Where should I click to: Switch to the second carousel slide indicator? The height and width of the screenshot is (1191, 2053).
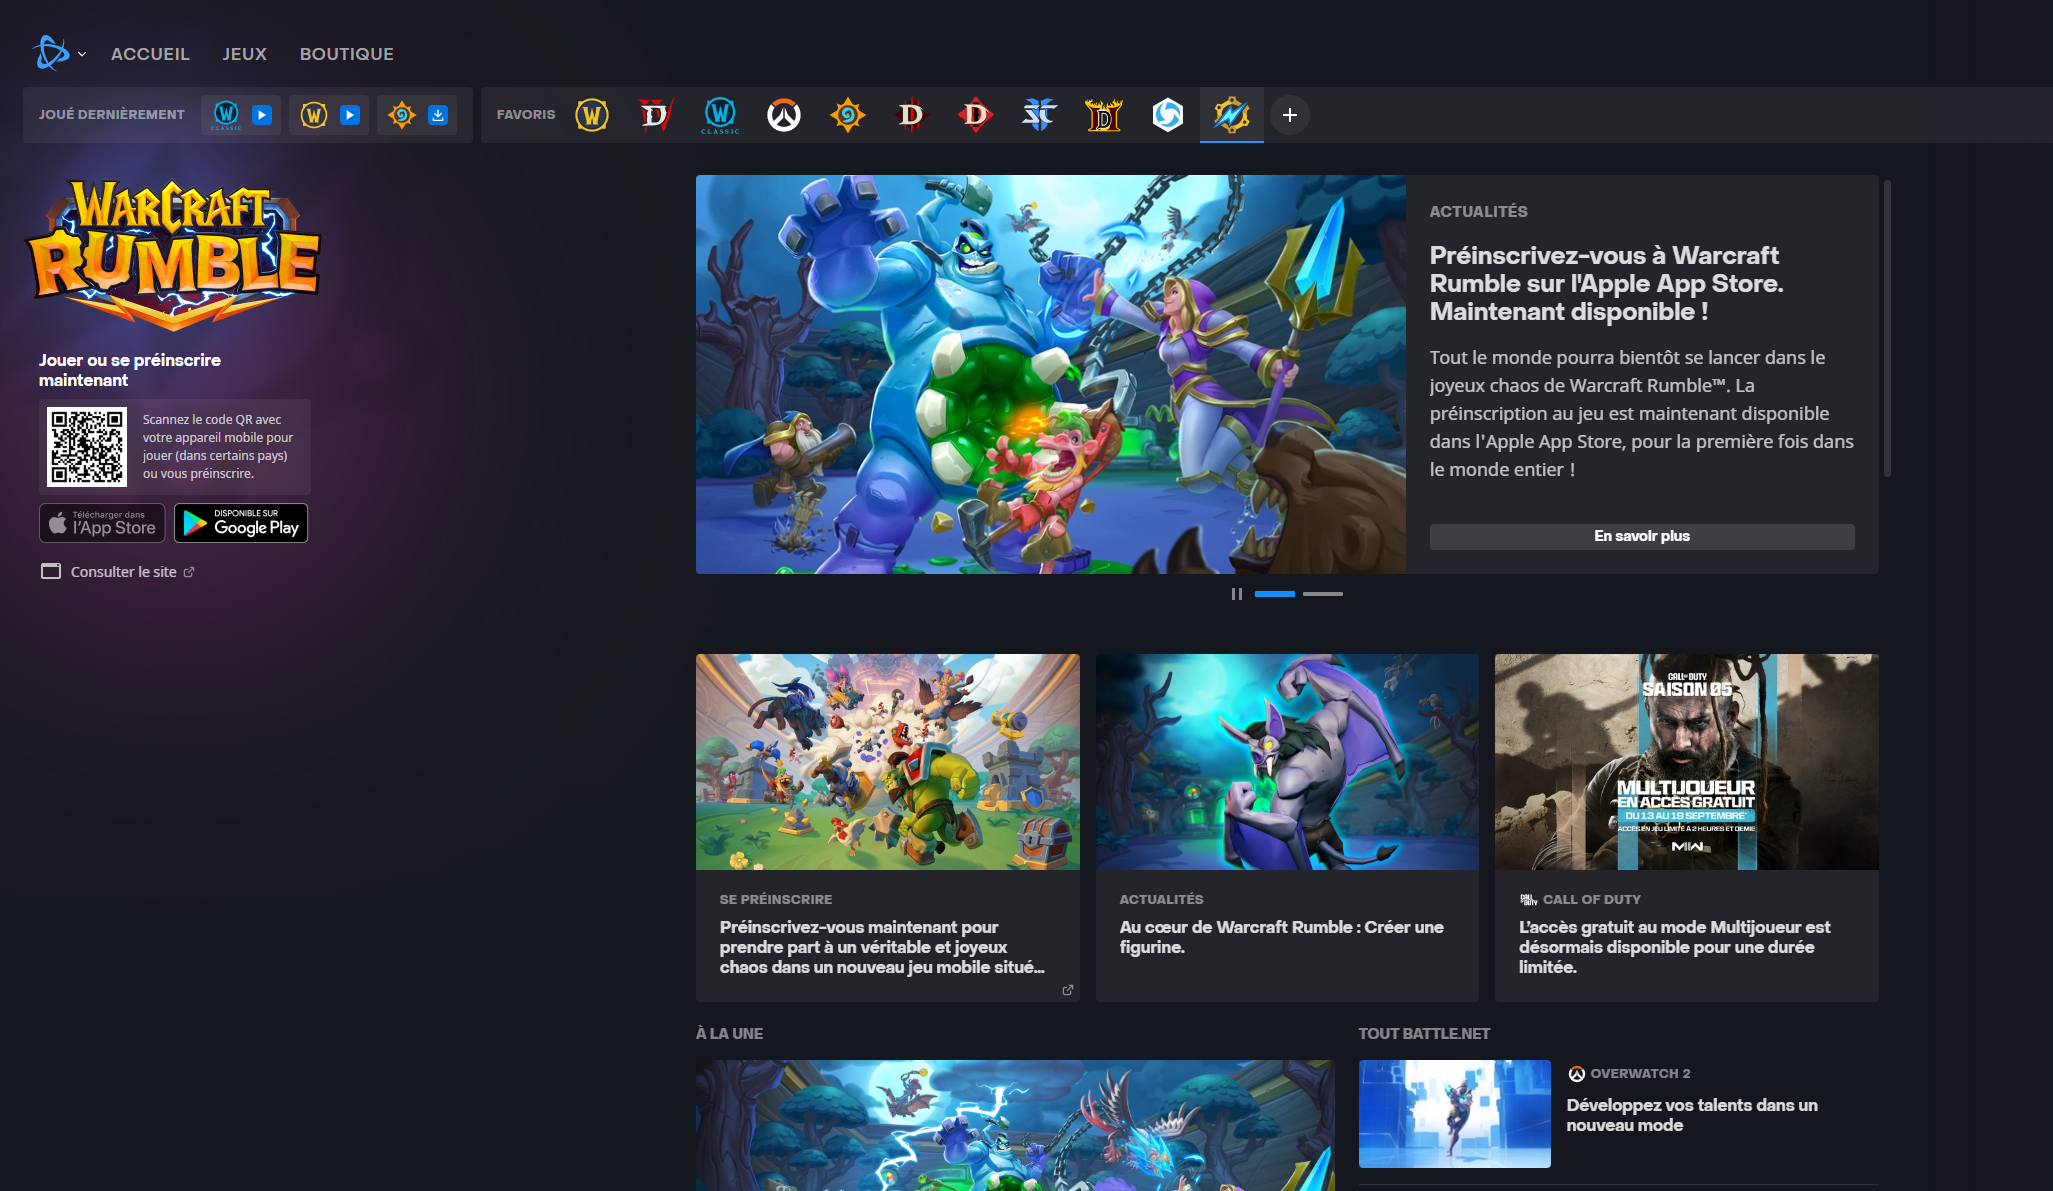(x=1322, y=594)
